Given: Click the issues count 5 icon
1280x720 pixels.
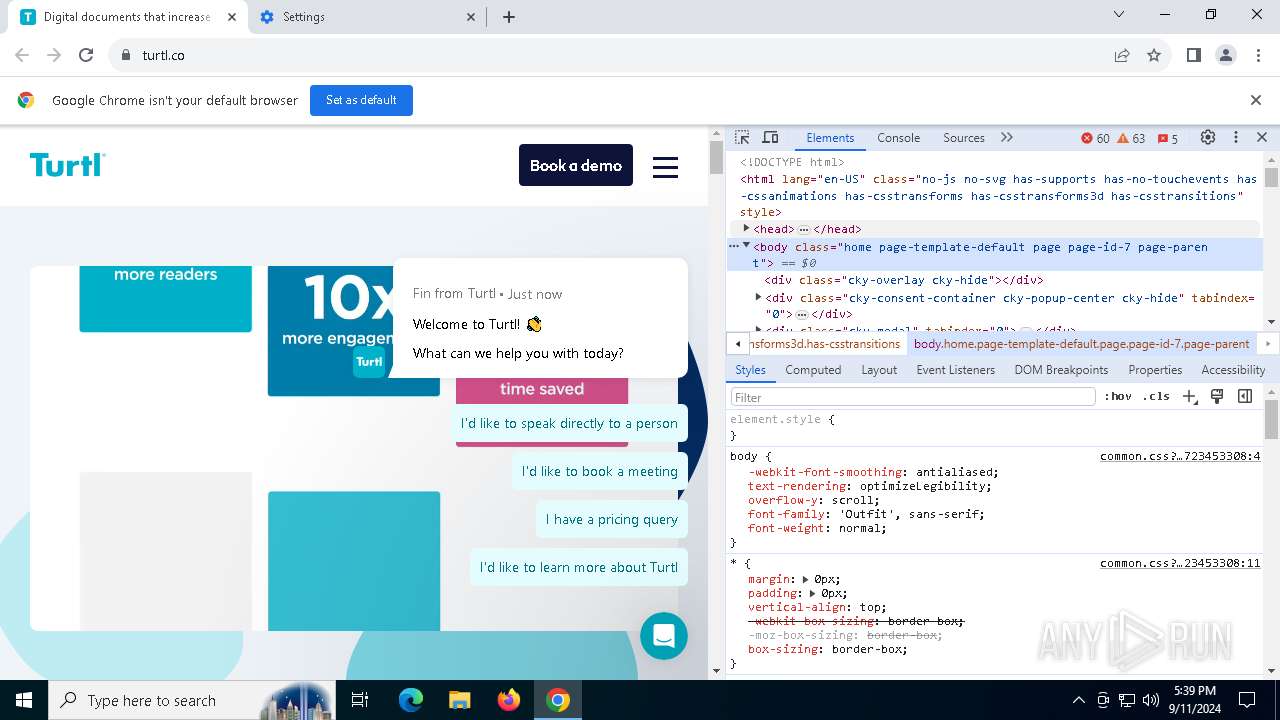Looking at the screenshot, I should pyautogui.click(x=1168, y=138).
